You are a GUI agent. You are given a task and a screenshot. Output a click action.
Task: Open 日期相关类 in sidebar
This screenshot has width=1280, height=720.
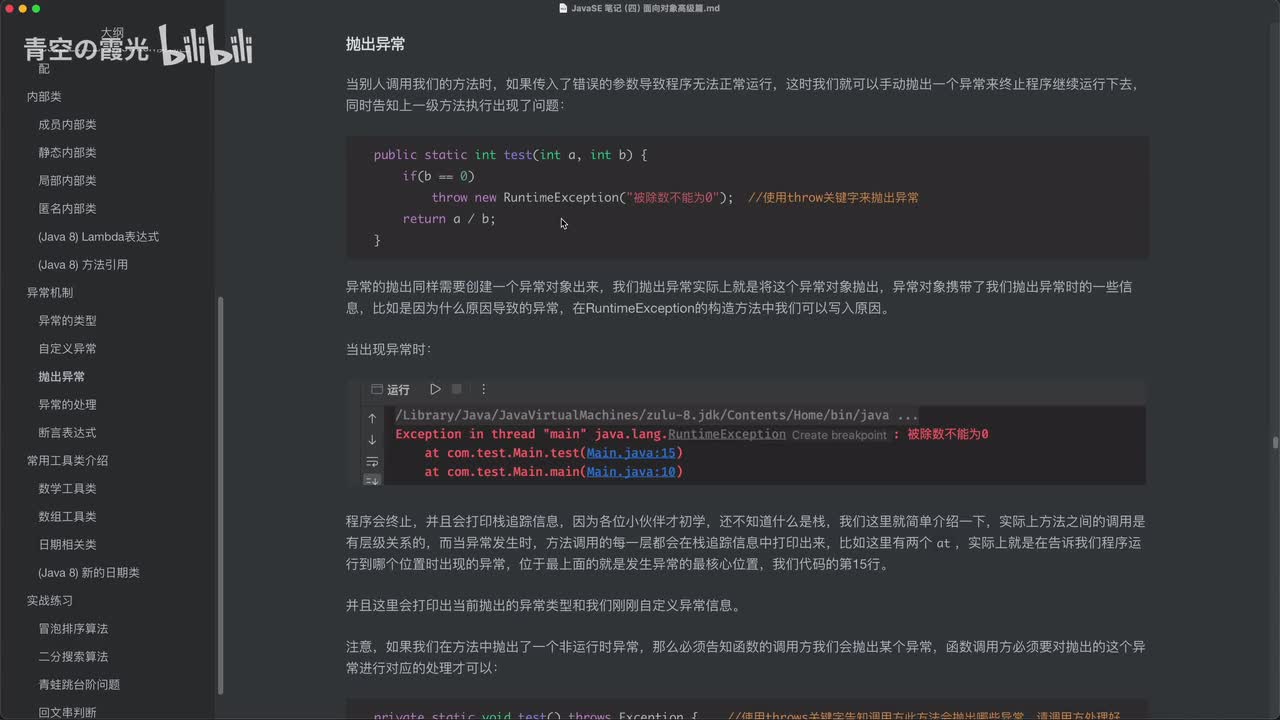point(67,545)
